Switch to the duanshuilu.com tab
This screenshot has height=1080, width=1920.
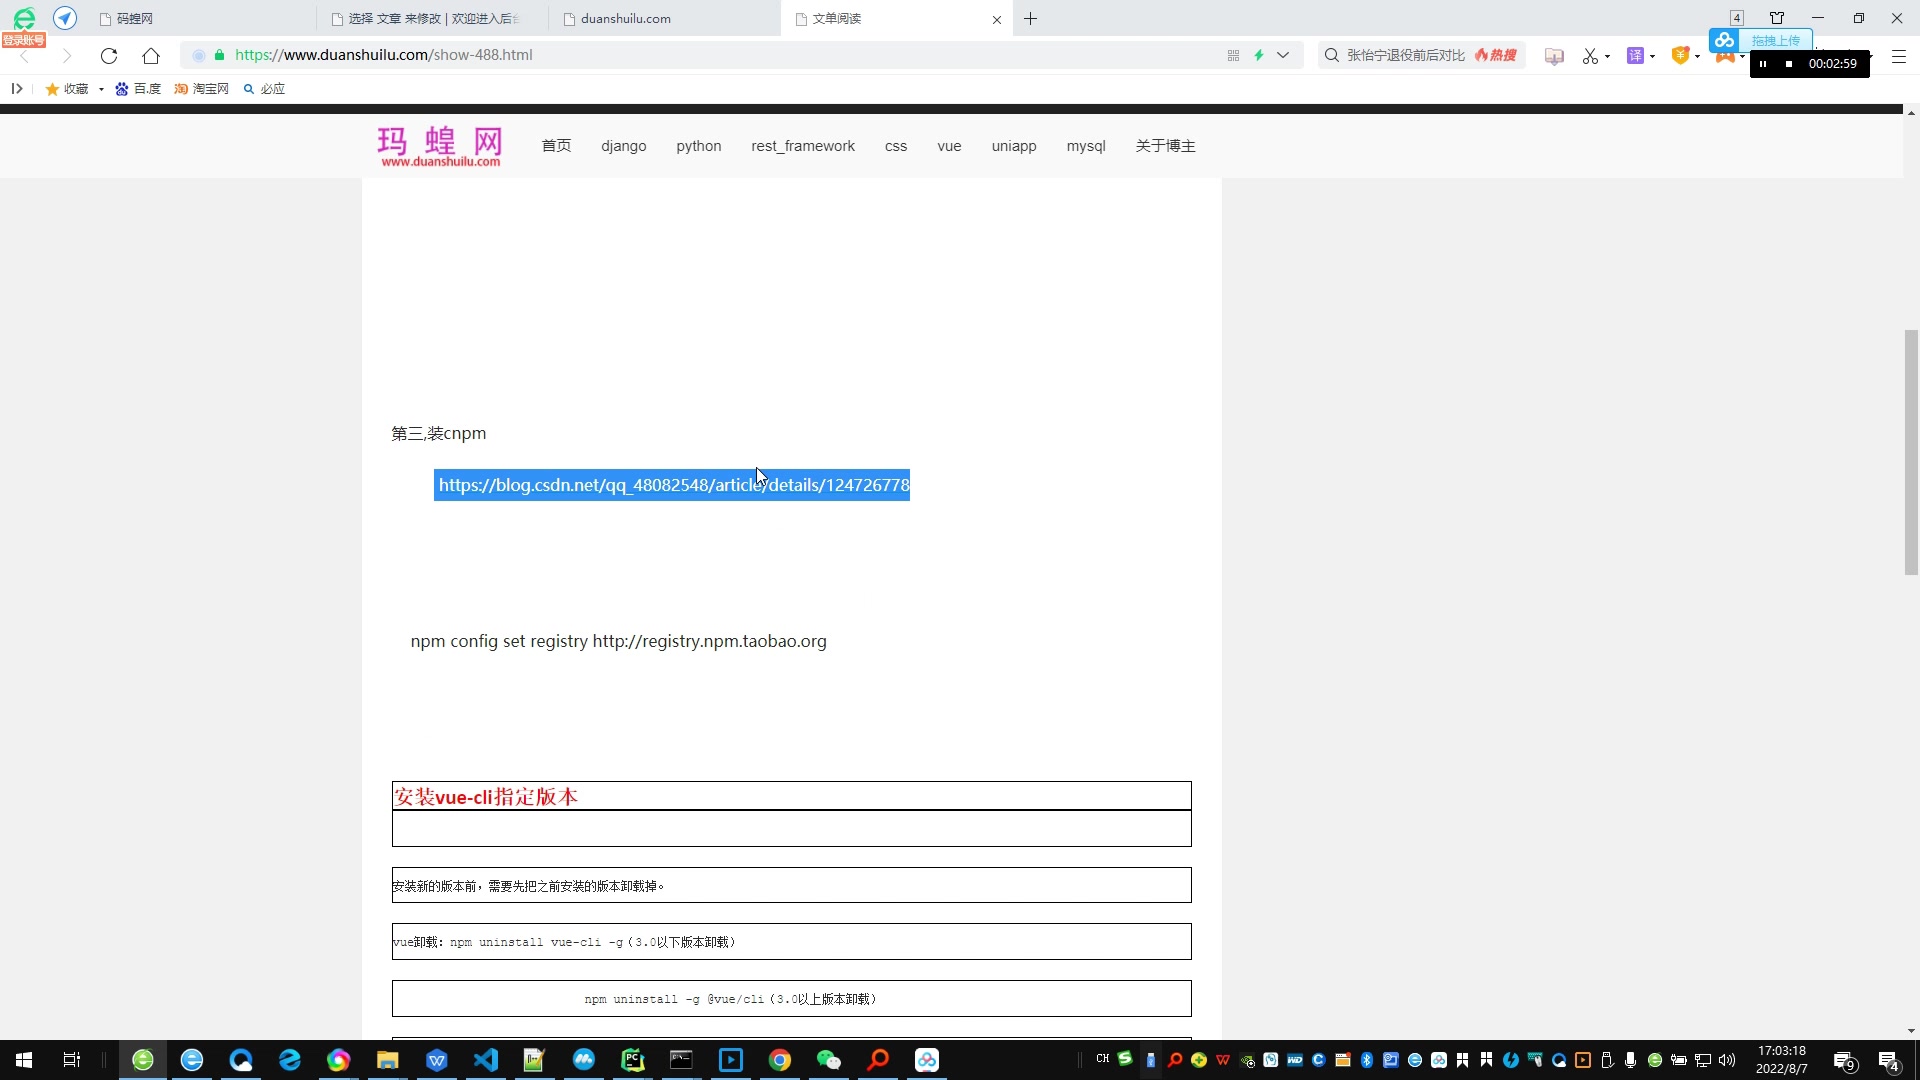pyautogui.click(x=626, y=19)
